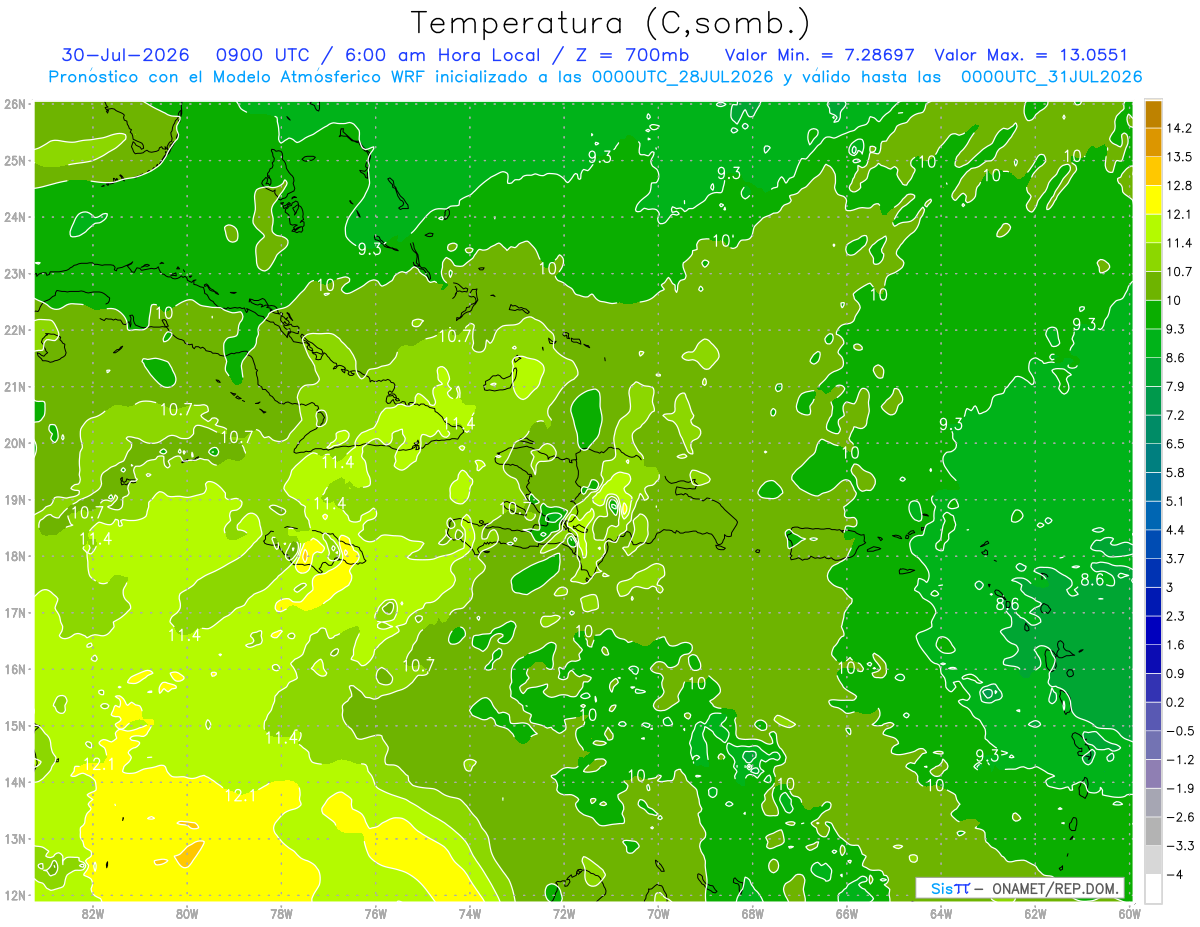
Task: Click the 5.8 value on the colour bar
Action: coord(1175,472)
